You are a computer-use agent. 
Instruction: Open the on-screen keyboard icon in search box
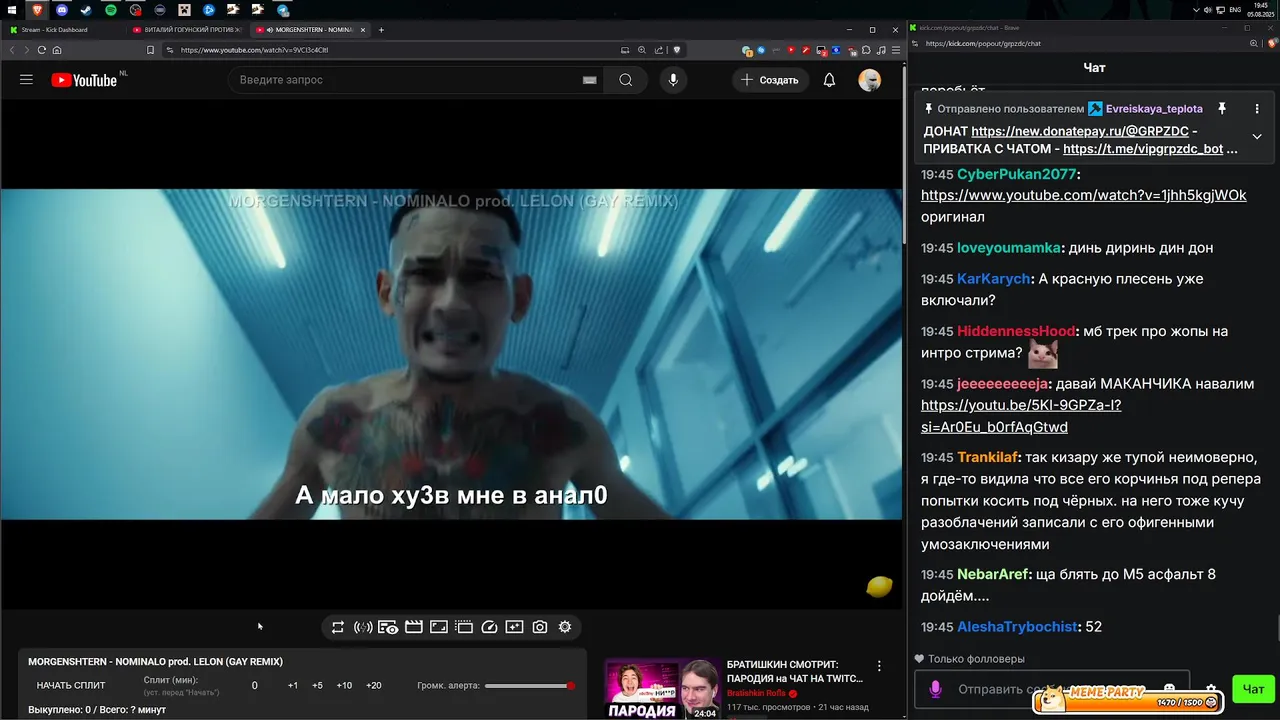point(590,80)
